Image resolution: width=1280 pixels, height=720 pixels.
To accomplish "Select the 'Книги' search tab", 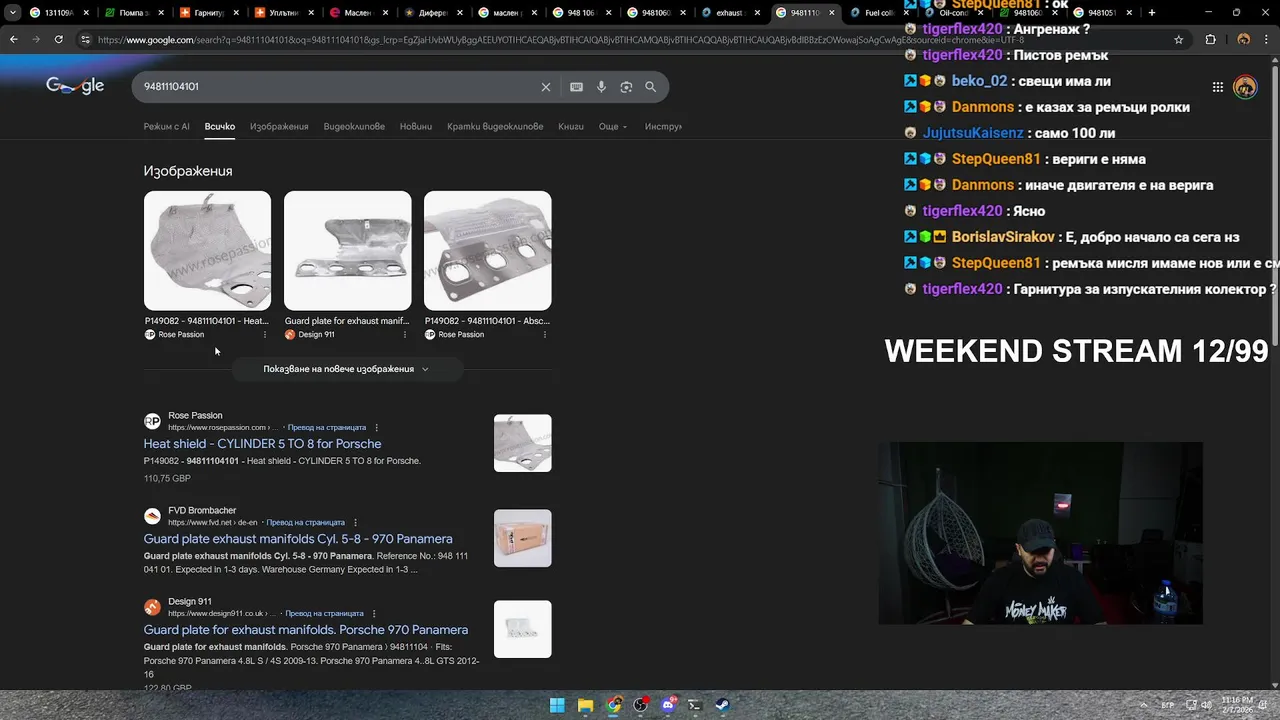I will point(571,127).
